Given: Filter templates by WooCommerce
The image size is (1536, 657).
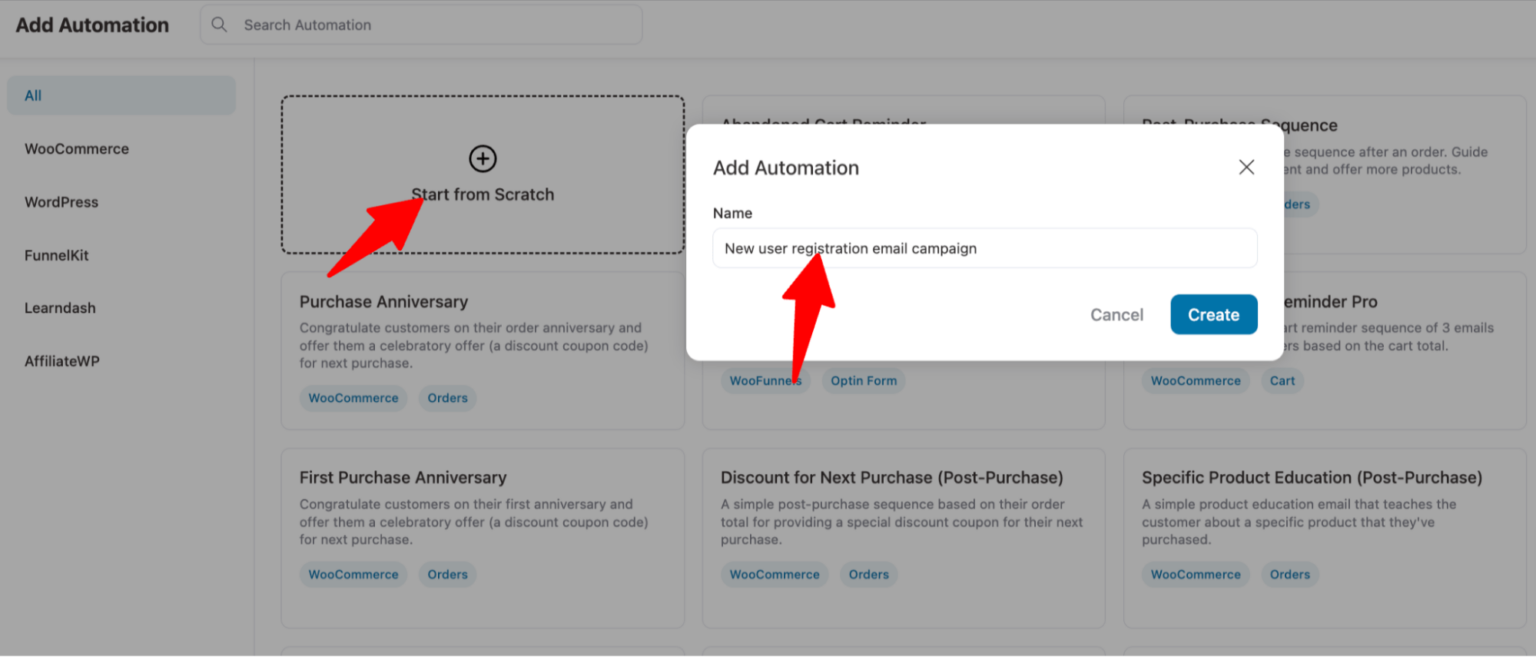Looking at the screenshot, I should tap(76, 148).
